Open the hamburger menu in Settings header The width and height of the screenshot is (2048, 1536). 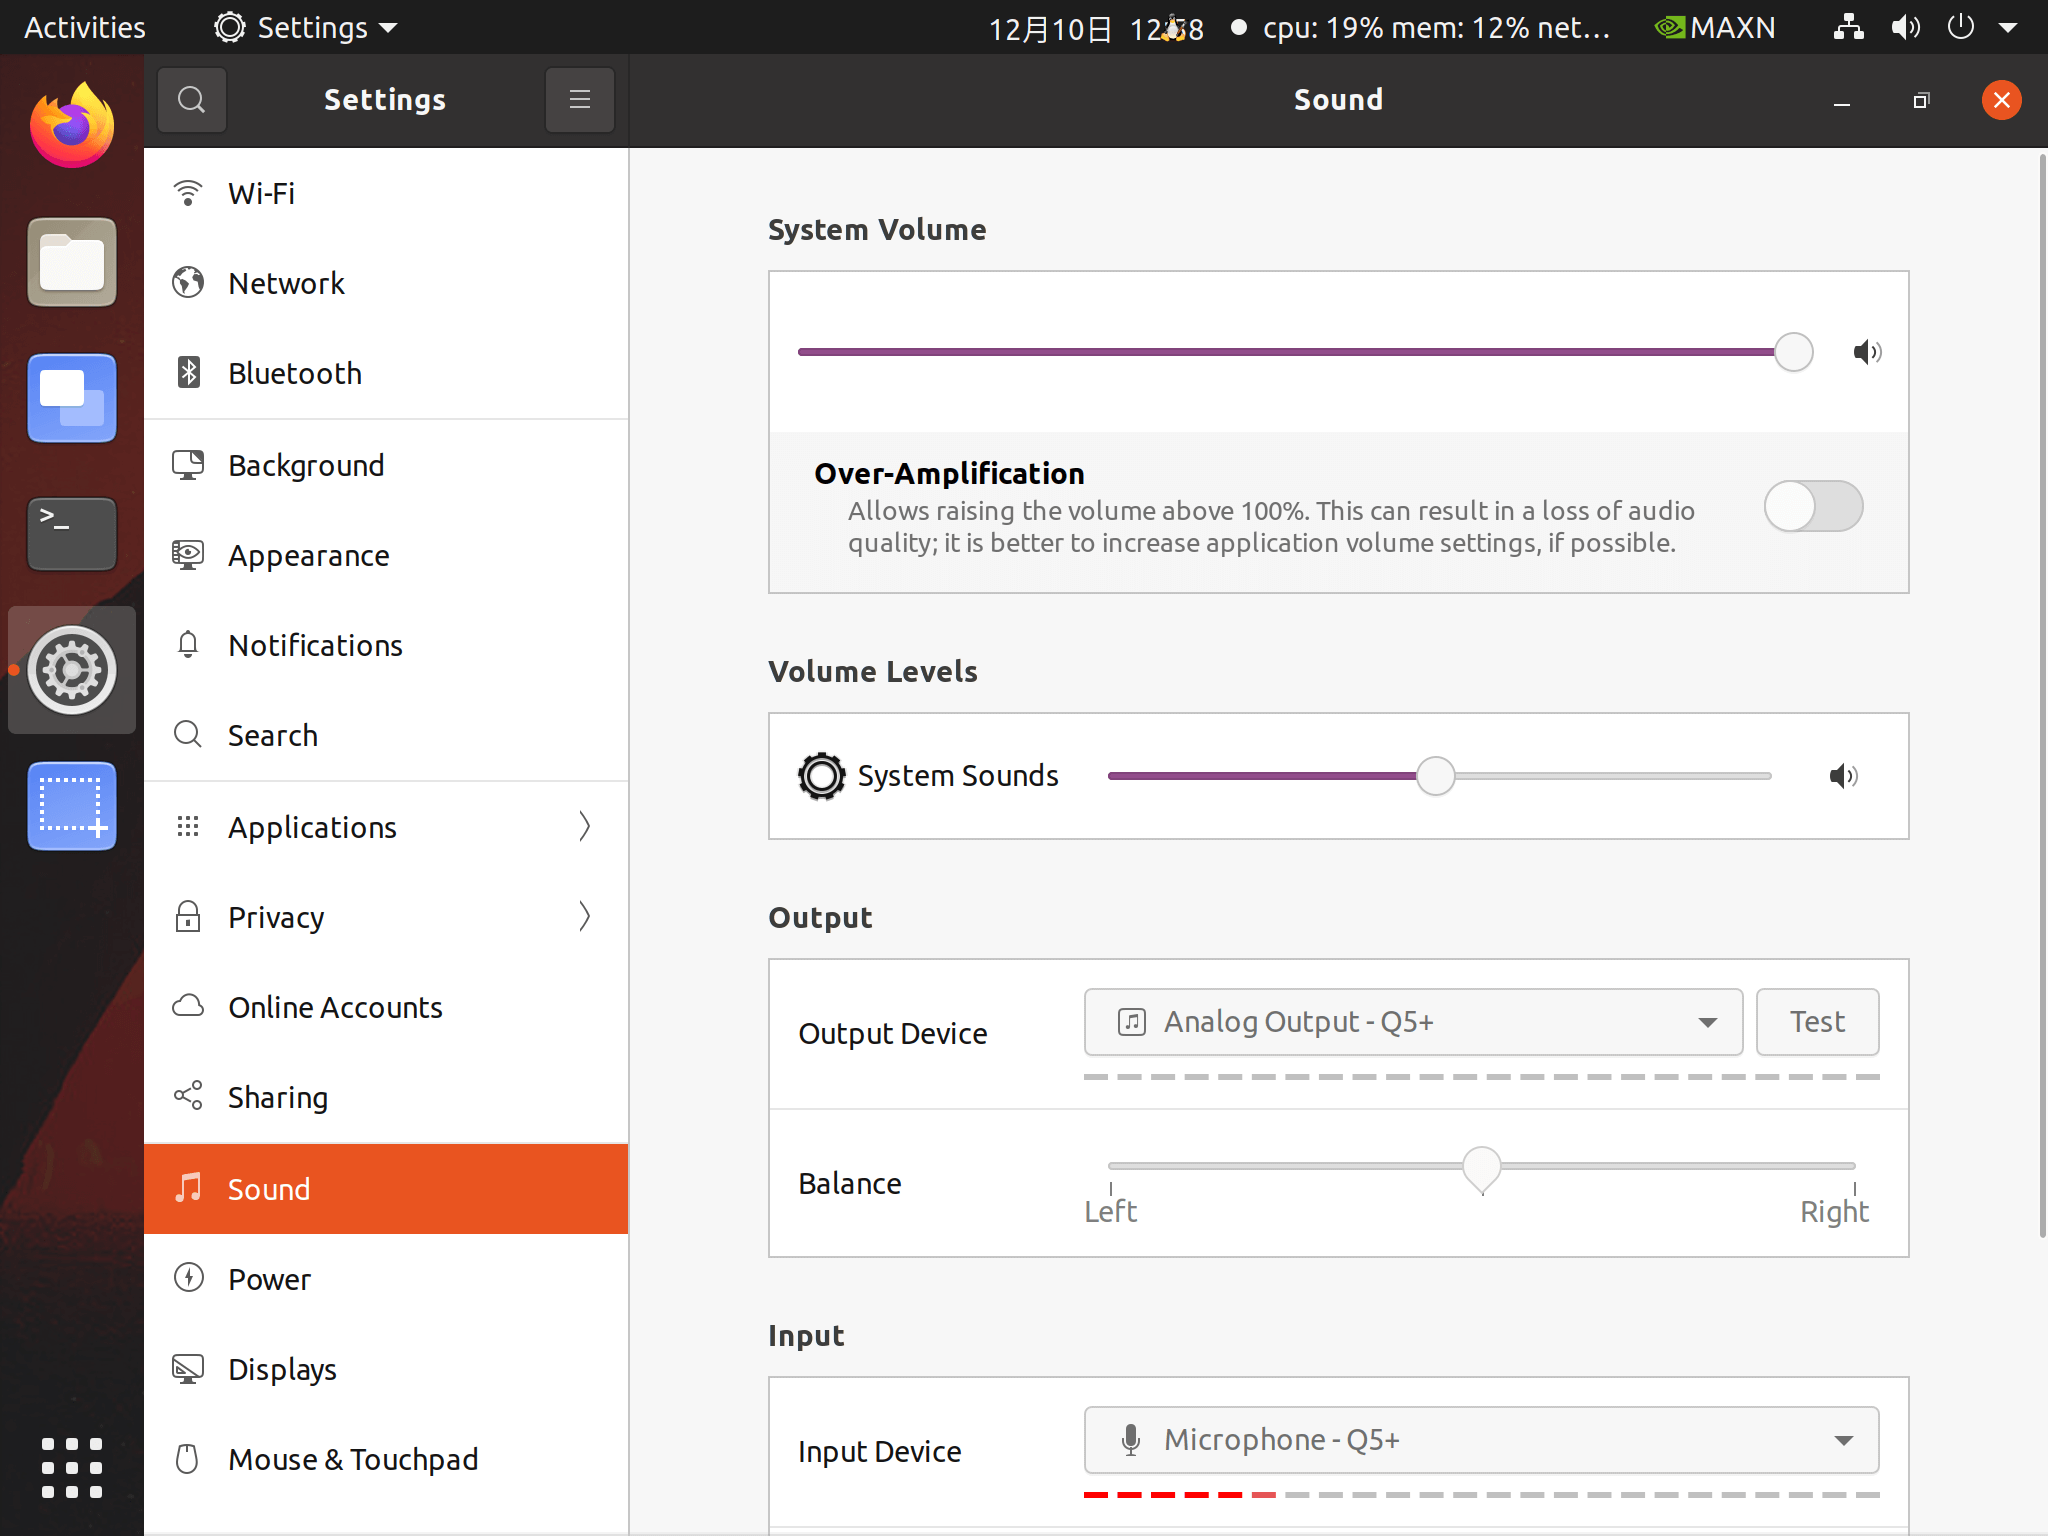coord(579,100)
